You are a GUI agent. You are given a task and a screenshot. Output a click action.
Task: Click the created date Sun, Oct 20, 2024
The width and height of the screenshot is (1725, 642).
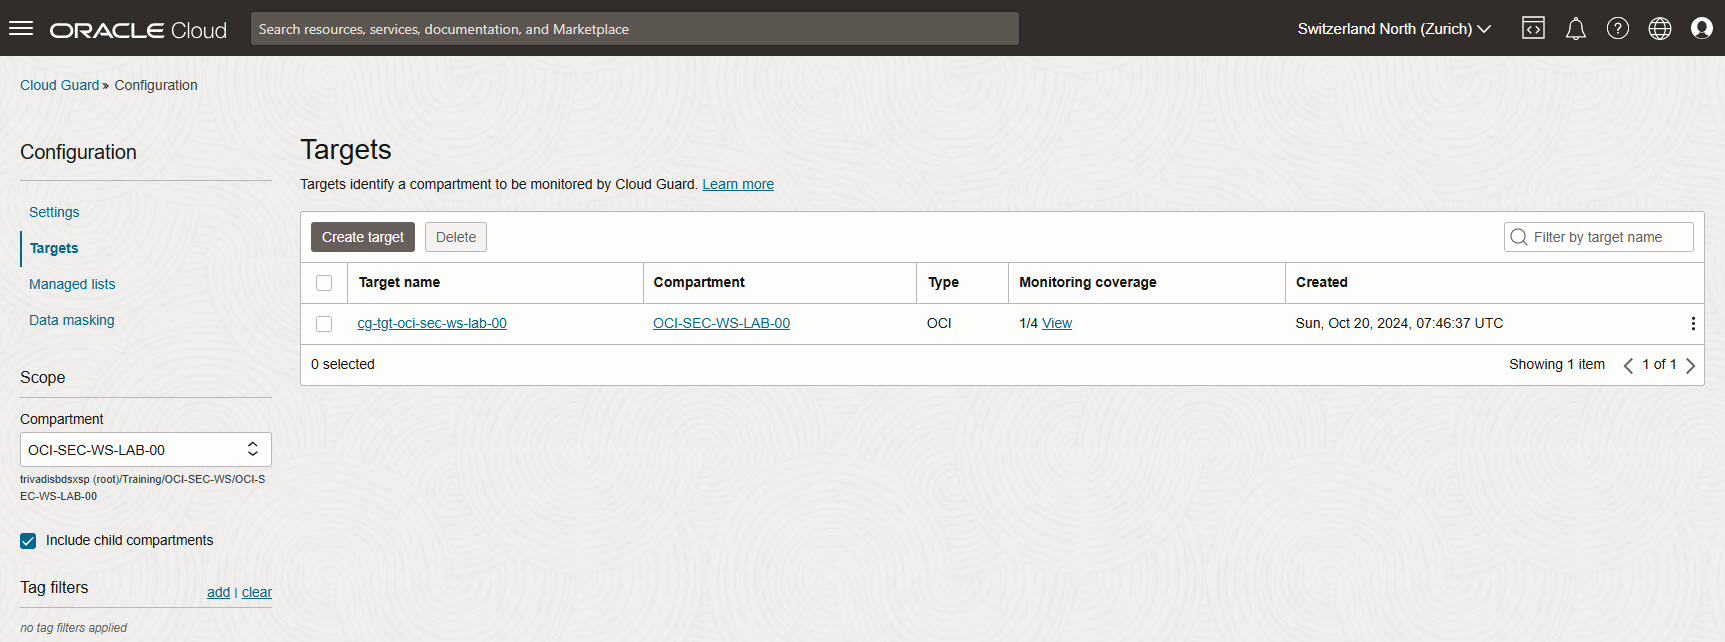(x=1399, y=323)
